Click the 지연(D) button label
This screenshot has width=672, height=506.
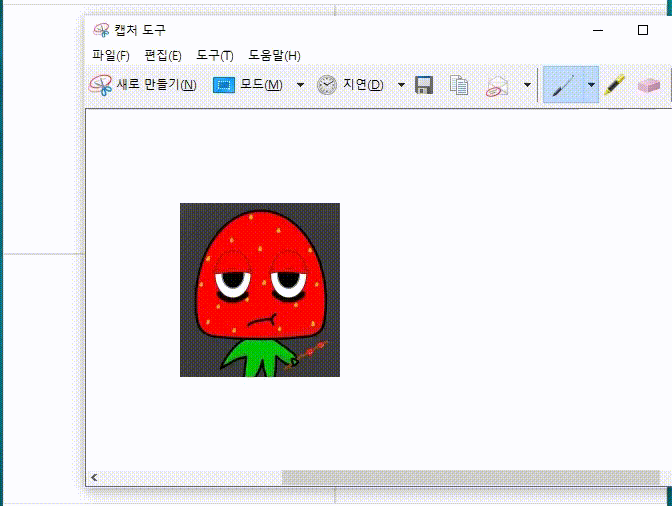[363, 85]
